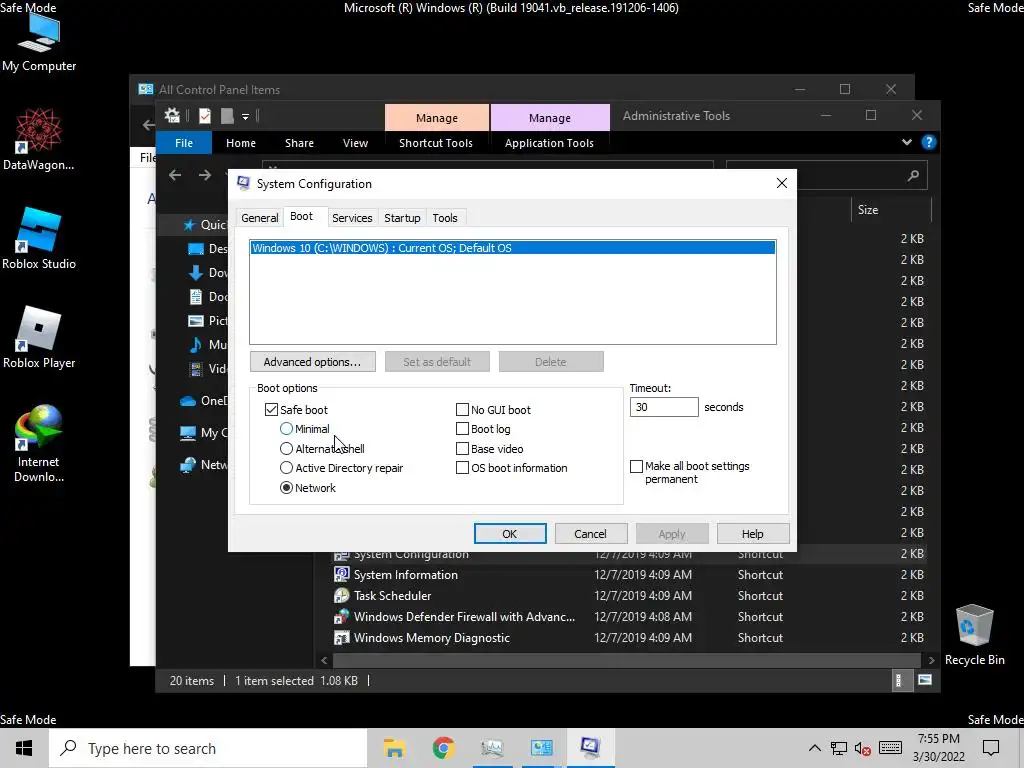Enable the Boot log checkbox
Screen dimensions: 1024x768
[x=462, y=429]
